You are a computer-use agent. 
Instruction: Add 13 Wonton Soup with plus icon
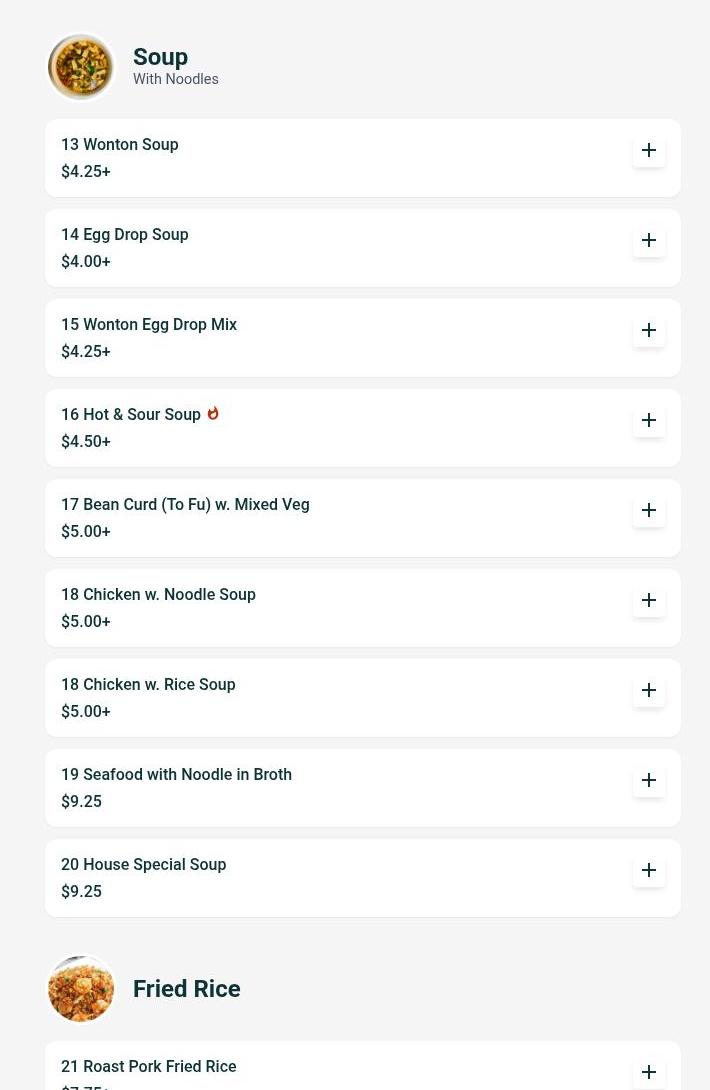tap(648, 150)
